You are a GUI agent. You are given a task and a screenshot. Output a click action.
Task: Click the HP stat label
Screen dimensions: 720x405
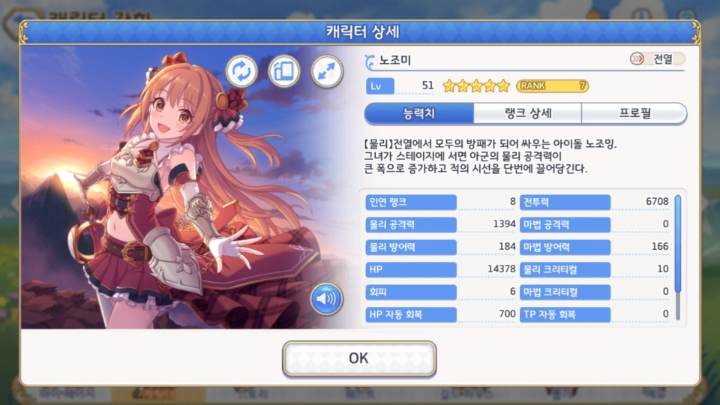pyautogui.click(x=411, y=270)
